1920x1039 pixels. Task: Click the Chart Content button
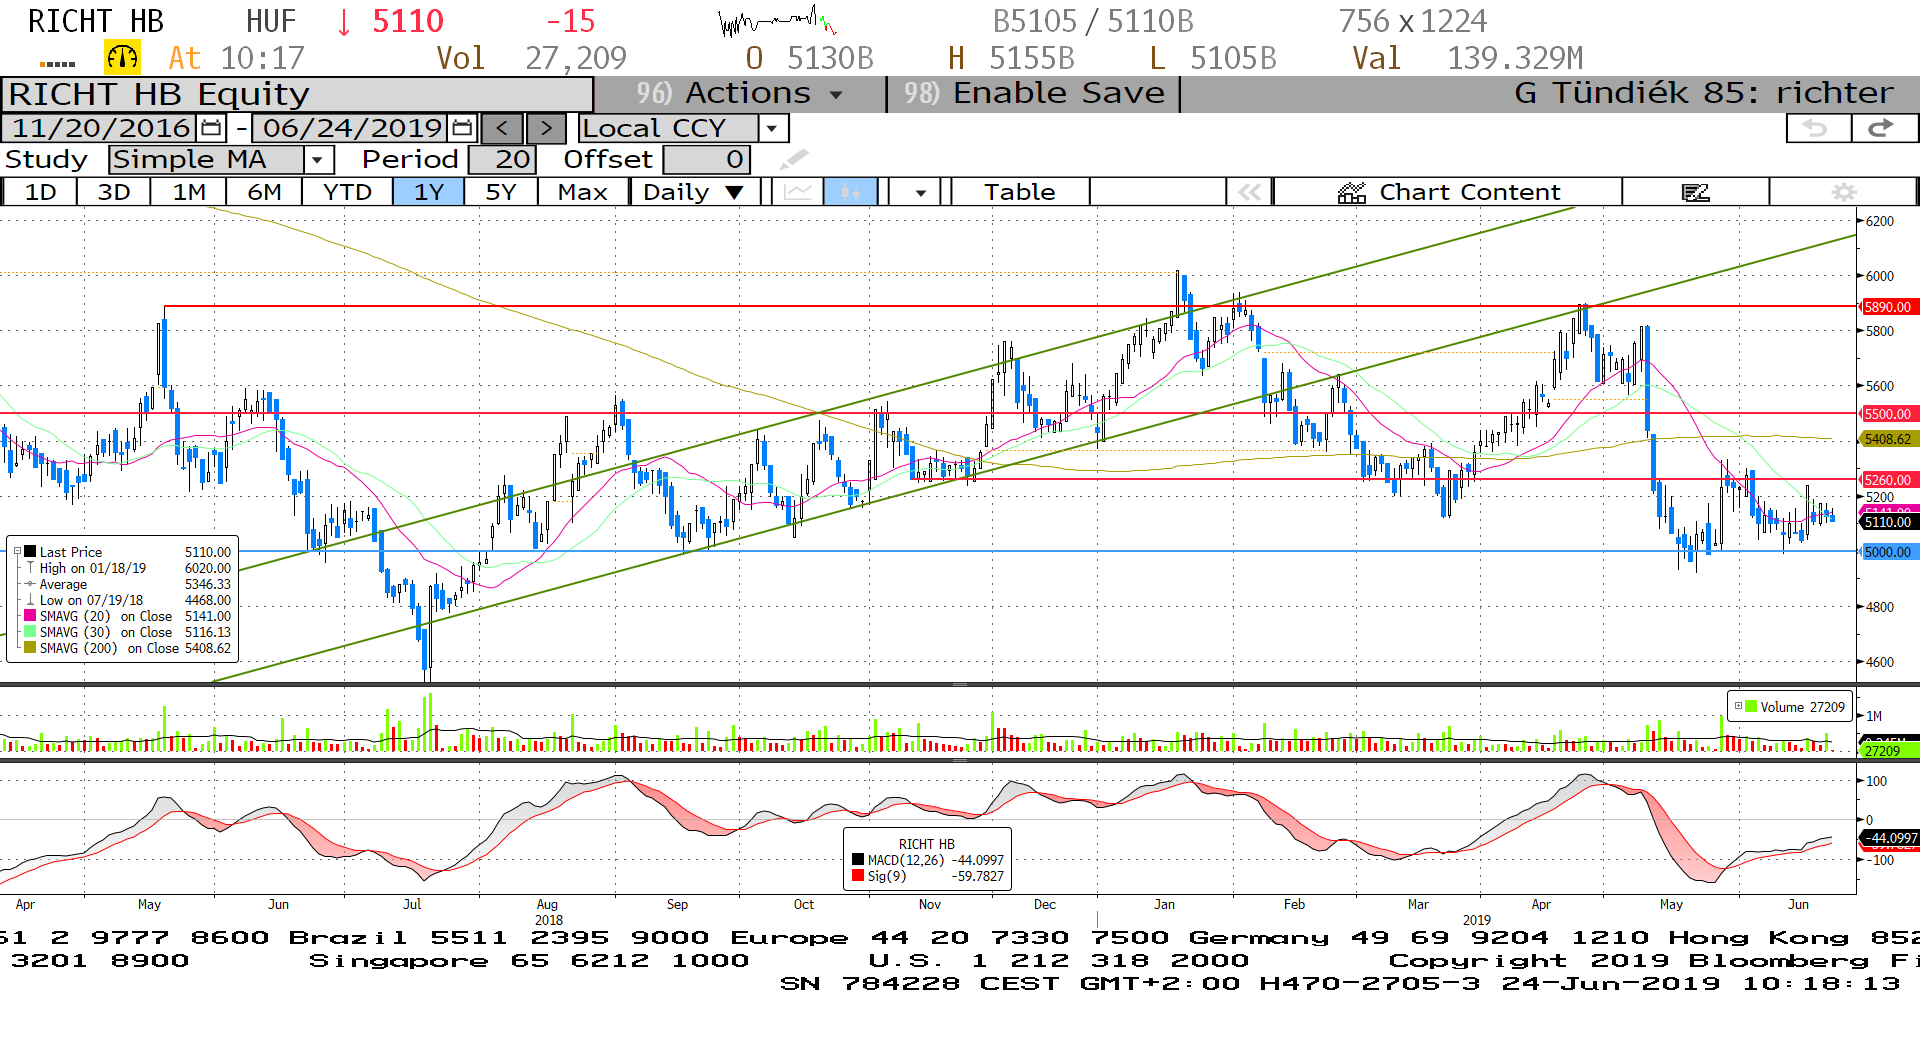pos(1448,192)
